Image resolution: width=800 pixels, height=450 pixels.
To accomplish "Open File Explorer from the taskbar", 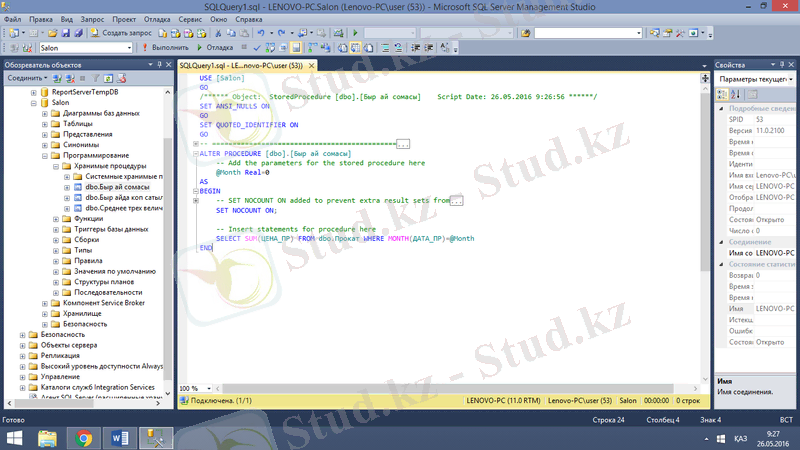I will (47, 438).
